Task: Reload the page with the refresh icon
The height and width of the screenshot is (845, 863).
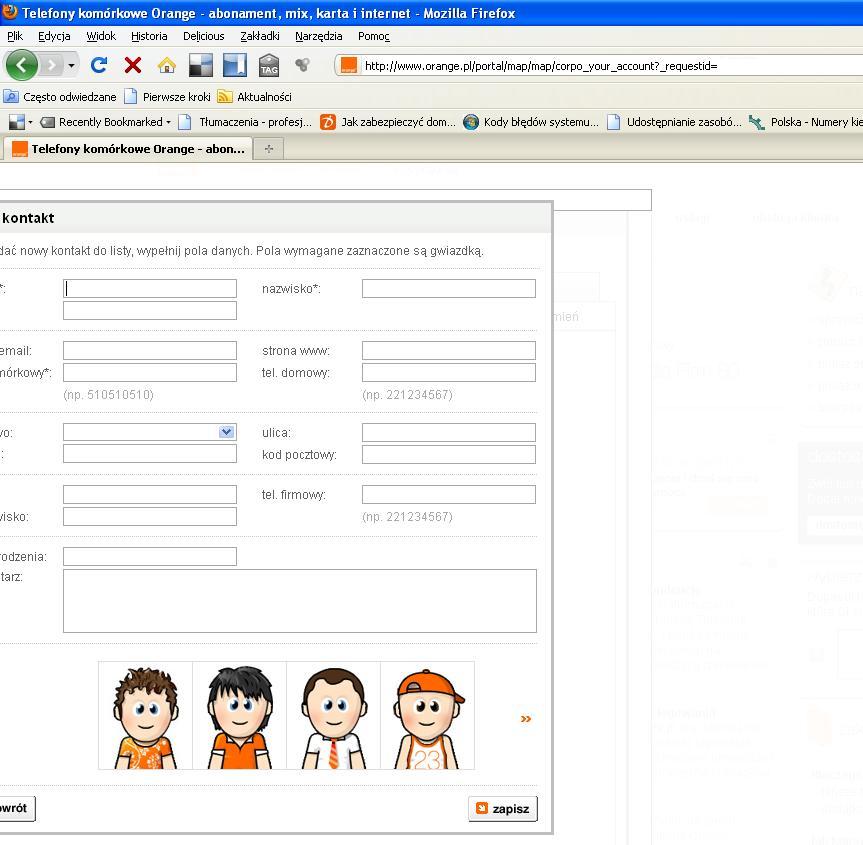Action: point(98,65)
